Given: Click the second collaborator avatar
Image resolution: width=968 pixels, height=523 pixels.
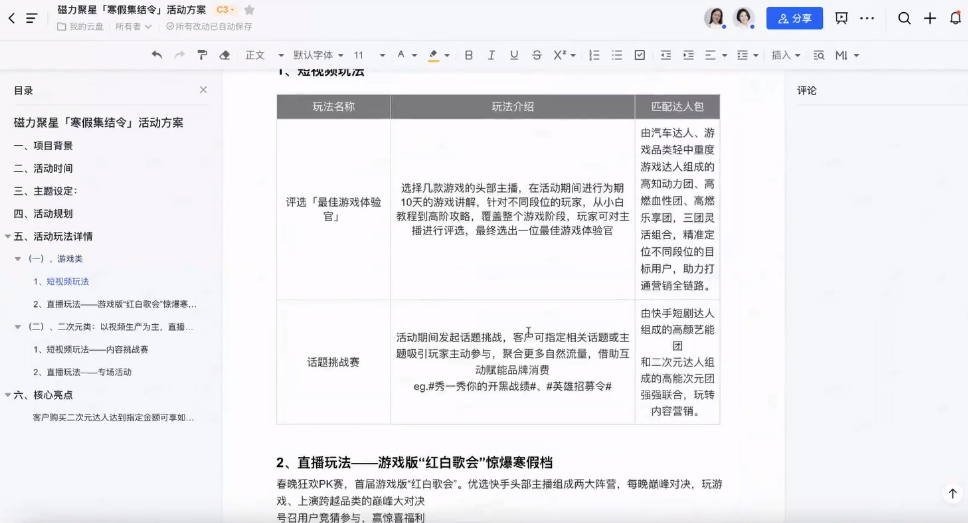Looking at the screenshot, I should [x=744, y=18].
